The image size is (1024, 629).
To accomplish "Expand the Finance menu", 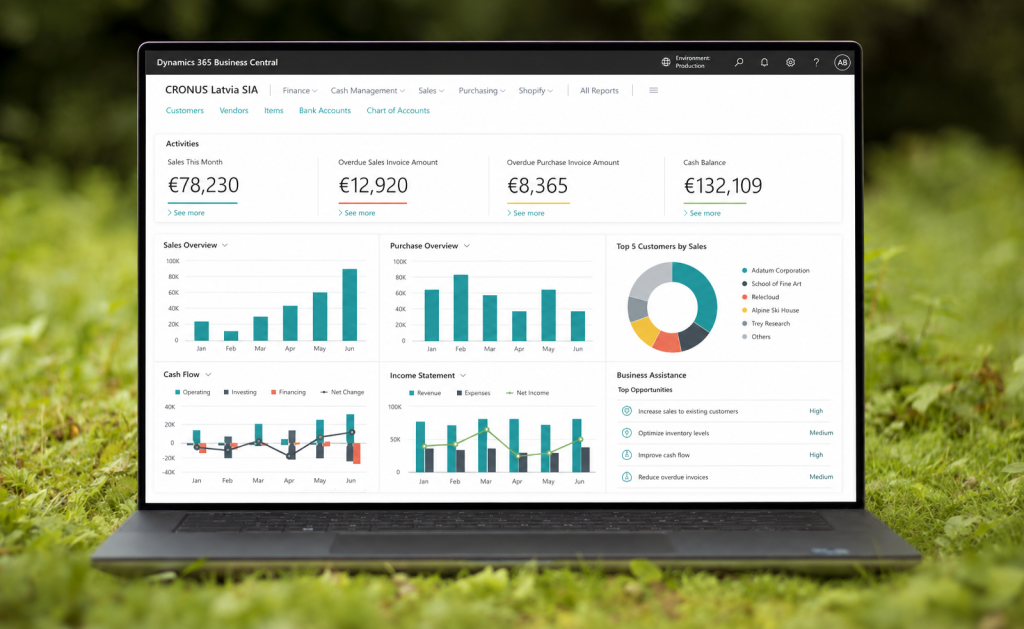I will click(x=300, y=91).
